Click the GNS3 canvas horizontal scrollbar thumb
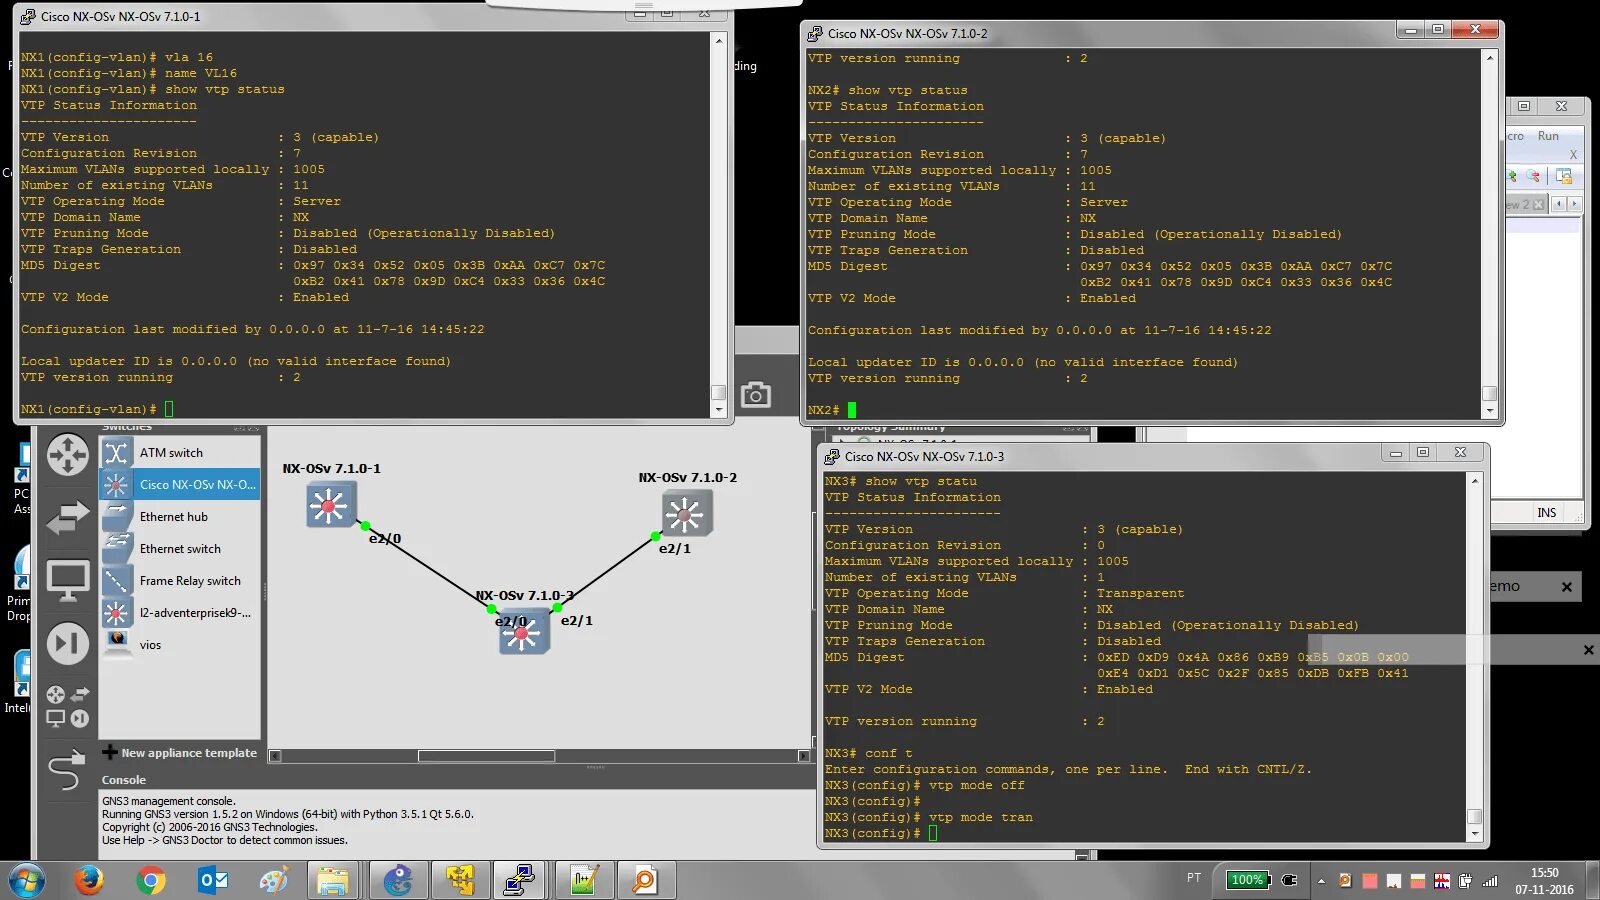 486,756
